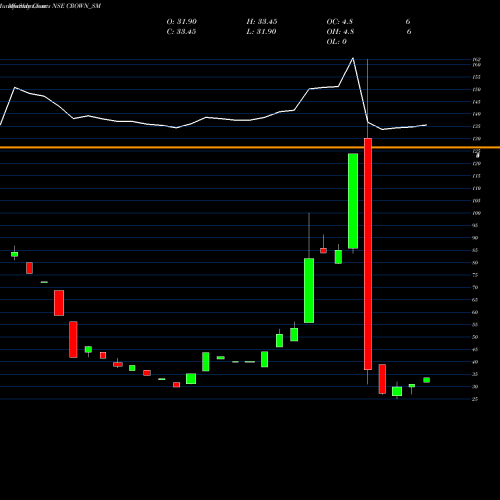Click the 30 price axis label
Viewport: 500px width, 500px height.
pyautogui.click(x=475, y=386)
